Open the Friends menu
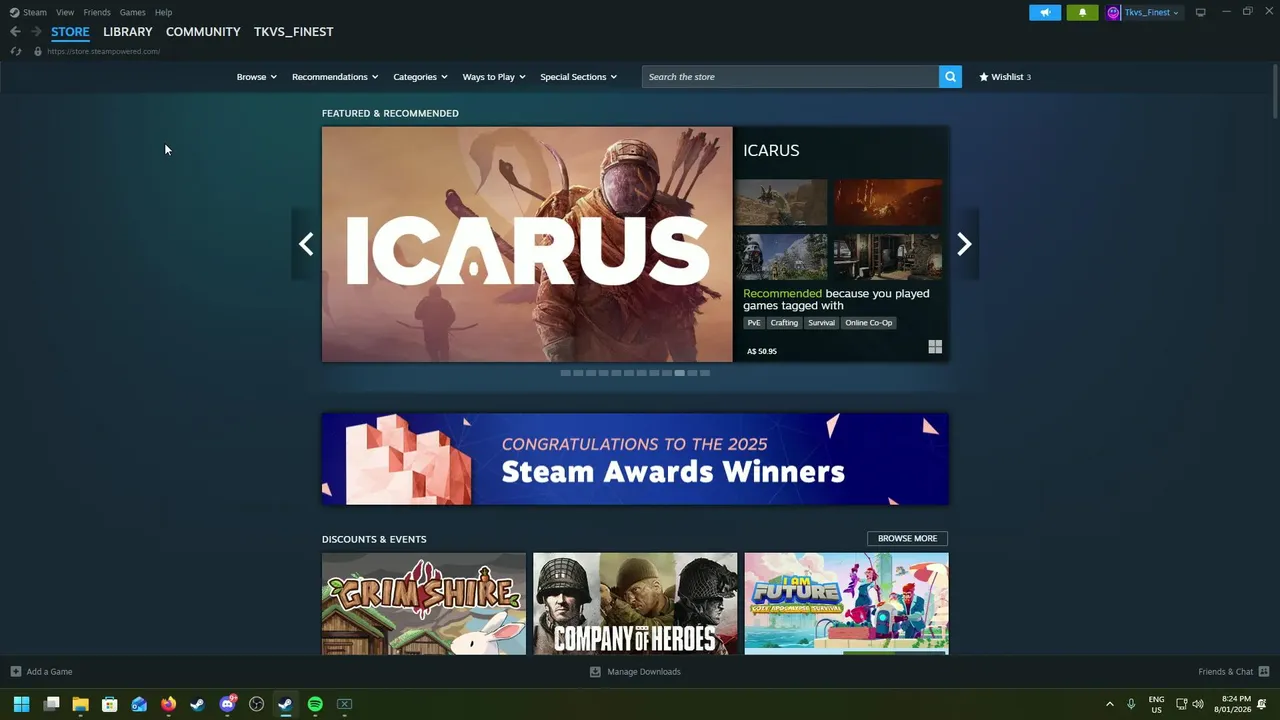 (x=97, y=12)
